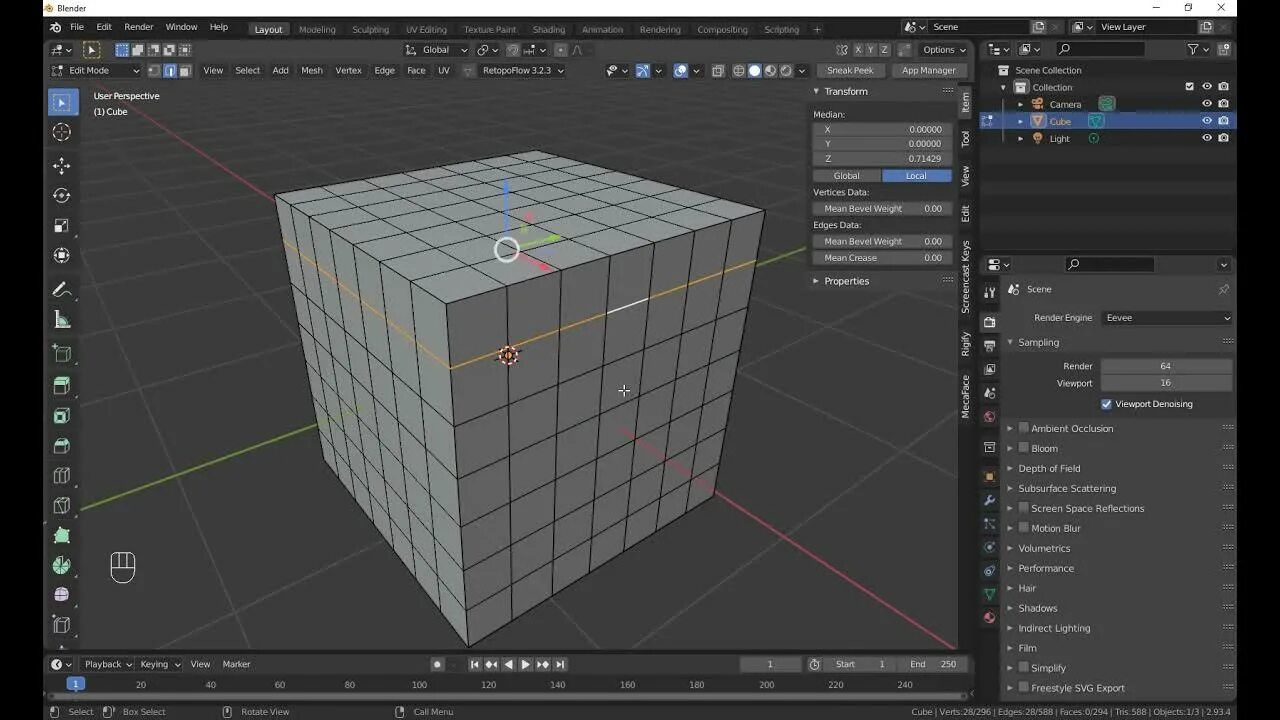Switch to the Sculpting workspace tab

(x=370, y=29)
